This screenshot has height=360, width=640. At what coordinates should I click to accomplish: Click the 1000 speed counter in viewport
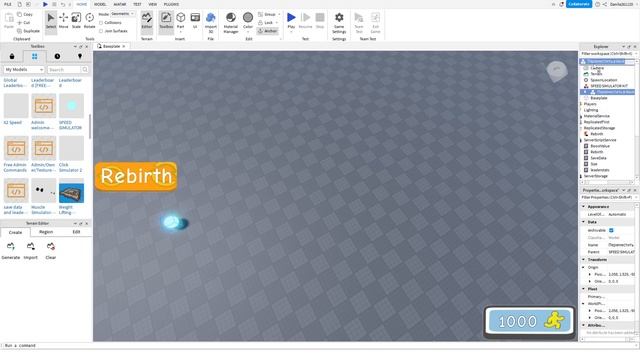click(529, 322)
